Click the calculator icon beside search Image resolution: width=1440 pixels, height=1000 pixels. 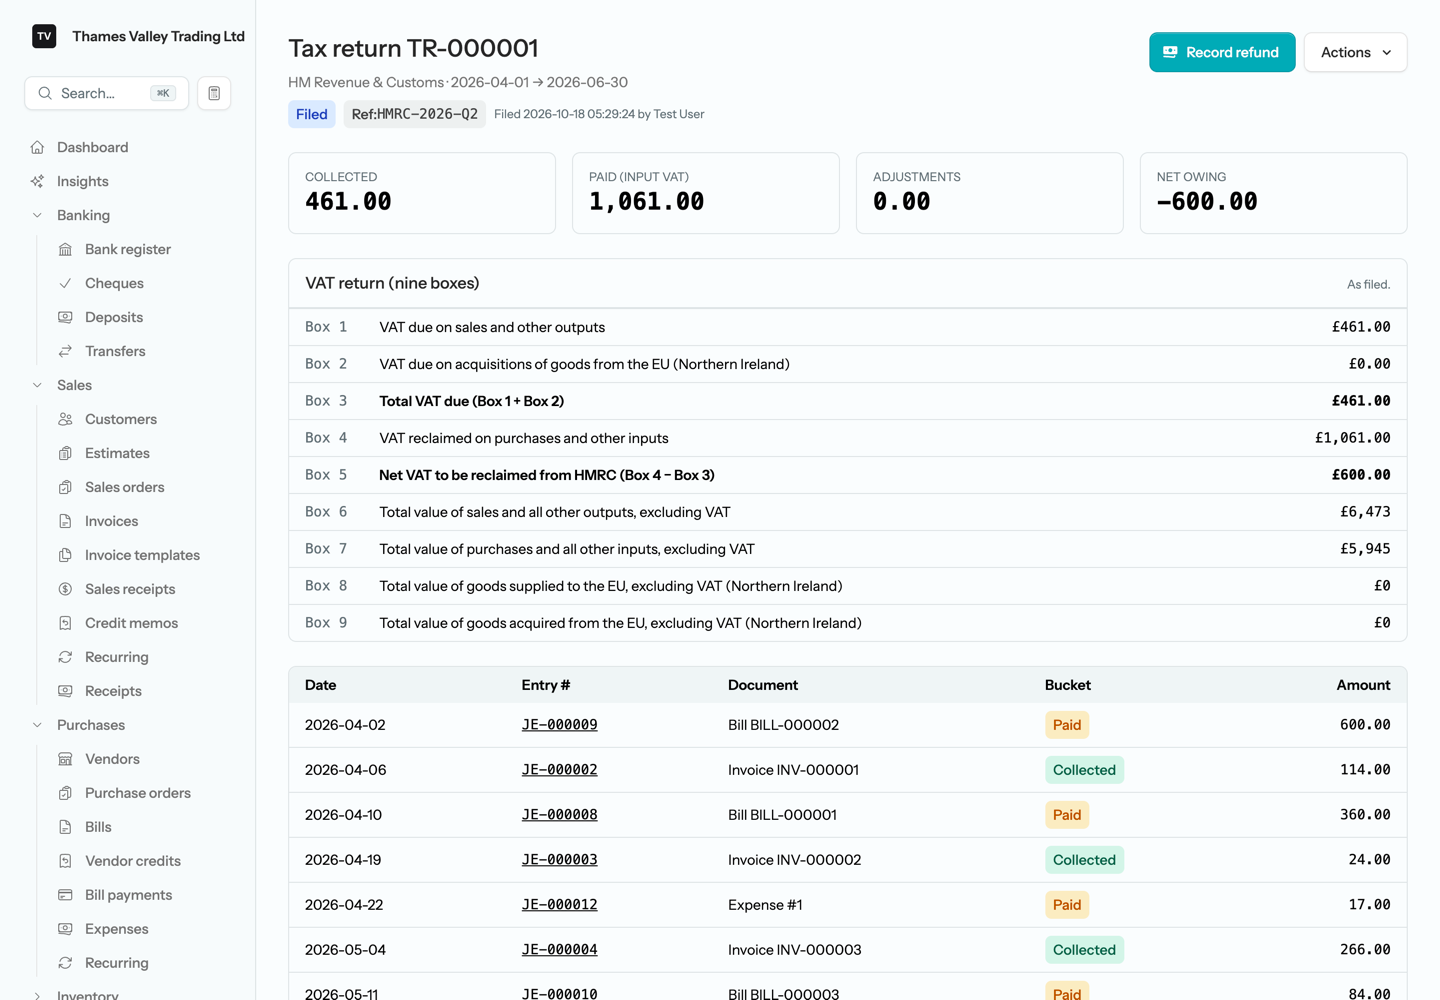click(214, 93)
